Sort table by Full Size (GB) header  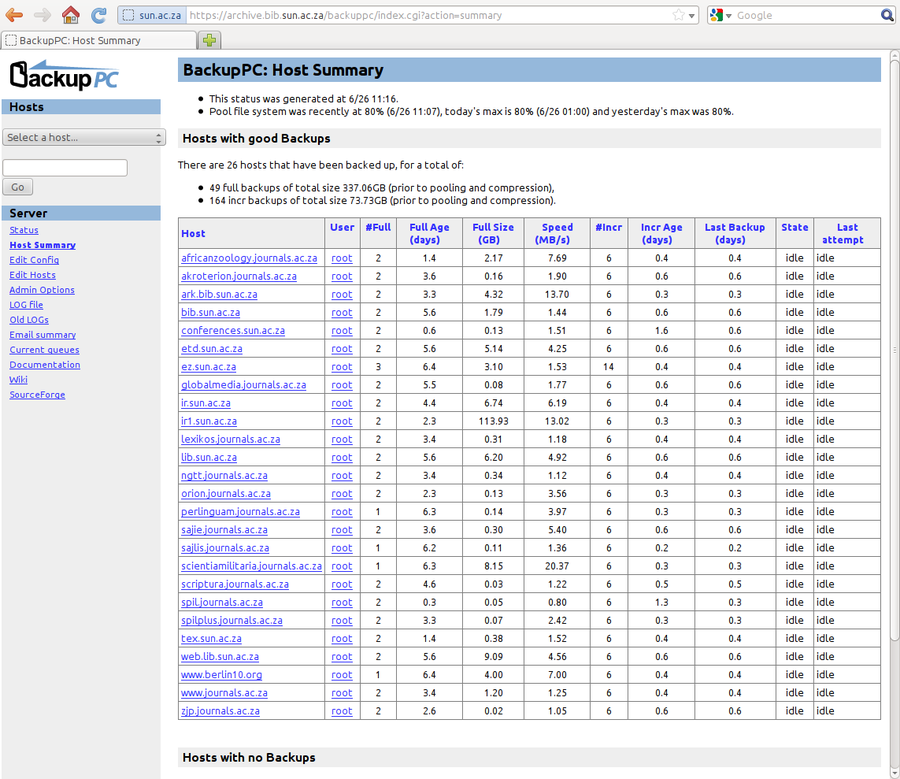(493, 234)
